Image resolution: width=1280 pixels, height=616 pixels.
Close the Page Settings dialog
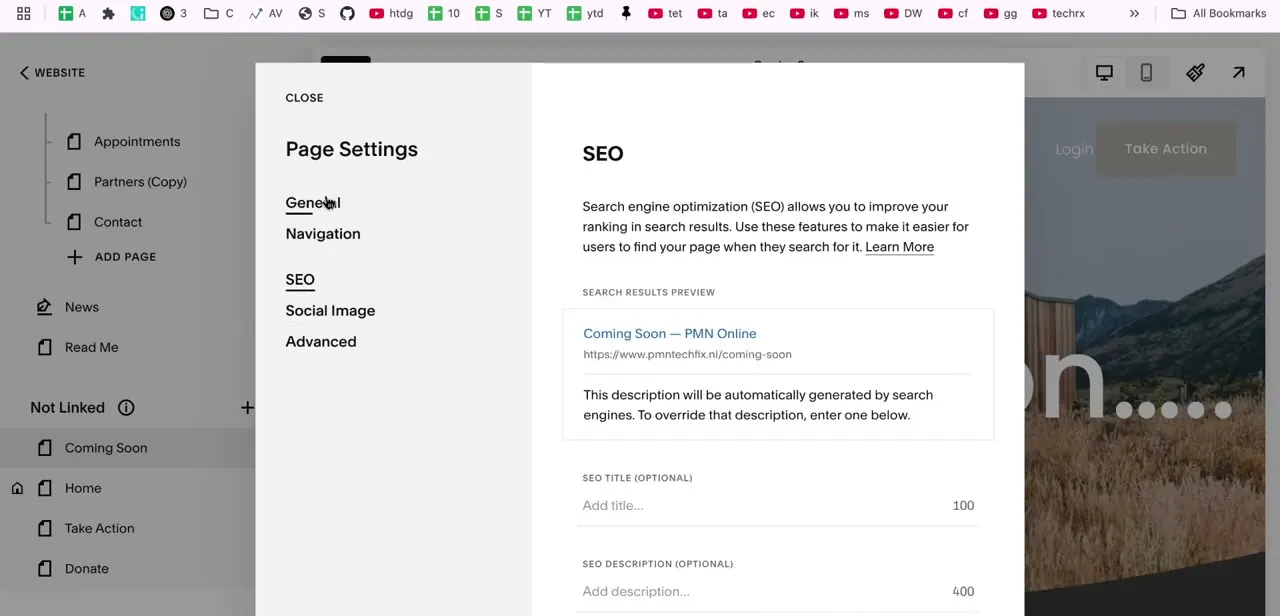(304, 97)
